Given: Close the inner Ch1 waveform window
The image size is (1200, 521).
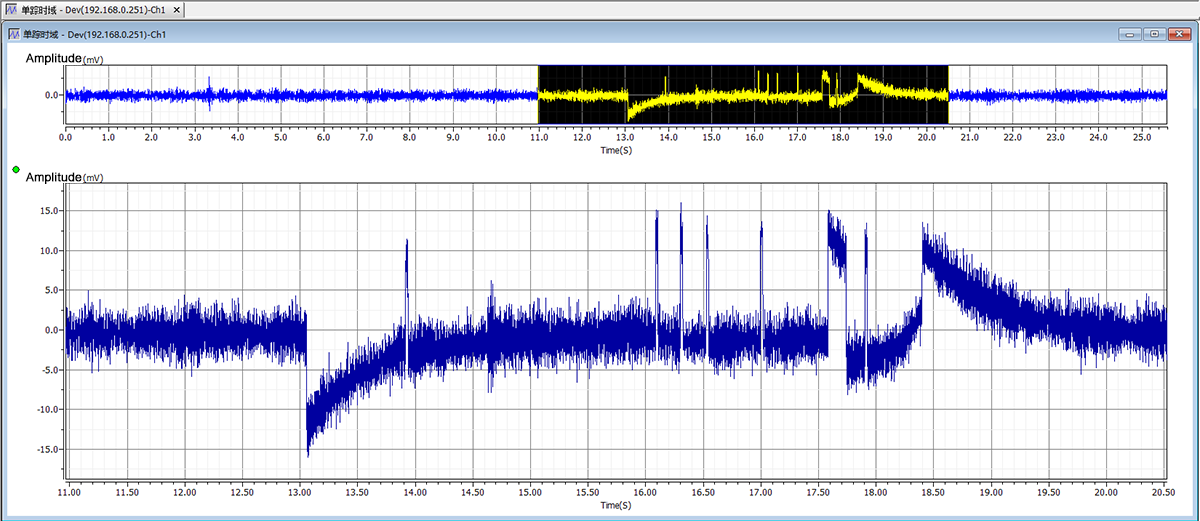Looking at the screenshot, I should (x=1178, y=34).
